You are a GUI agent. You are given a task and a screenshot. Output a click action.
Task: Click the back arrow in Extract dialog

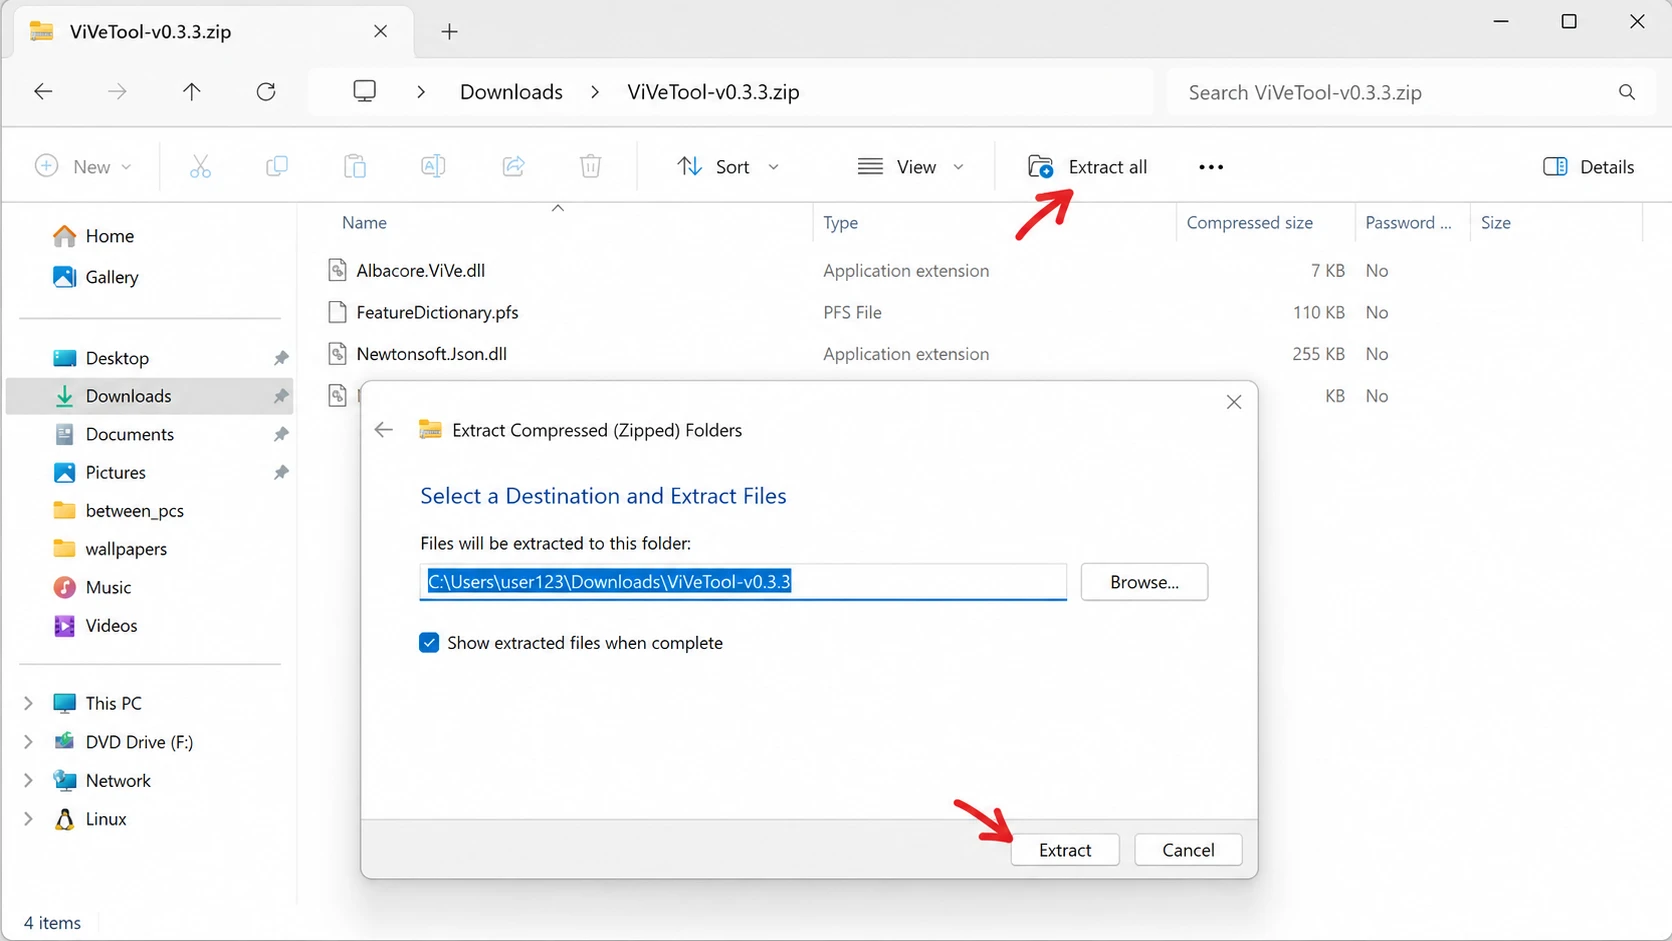coord(384,430)
